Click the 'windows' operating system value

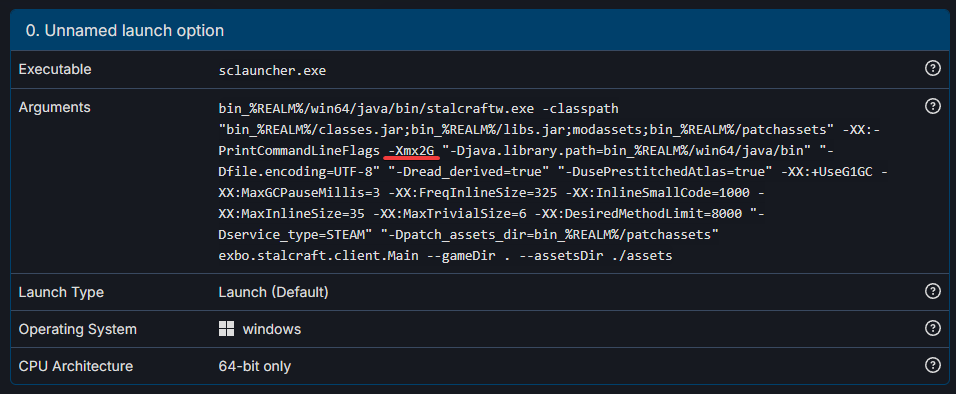[x=272, y=329]
